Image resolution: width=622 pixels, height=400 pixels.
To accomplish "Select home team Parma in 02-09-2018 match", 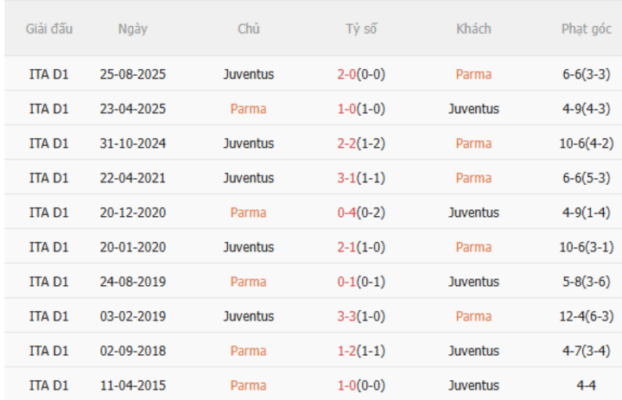I will point(248,351).
